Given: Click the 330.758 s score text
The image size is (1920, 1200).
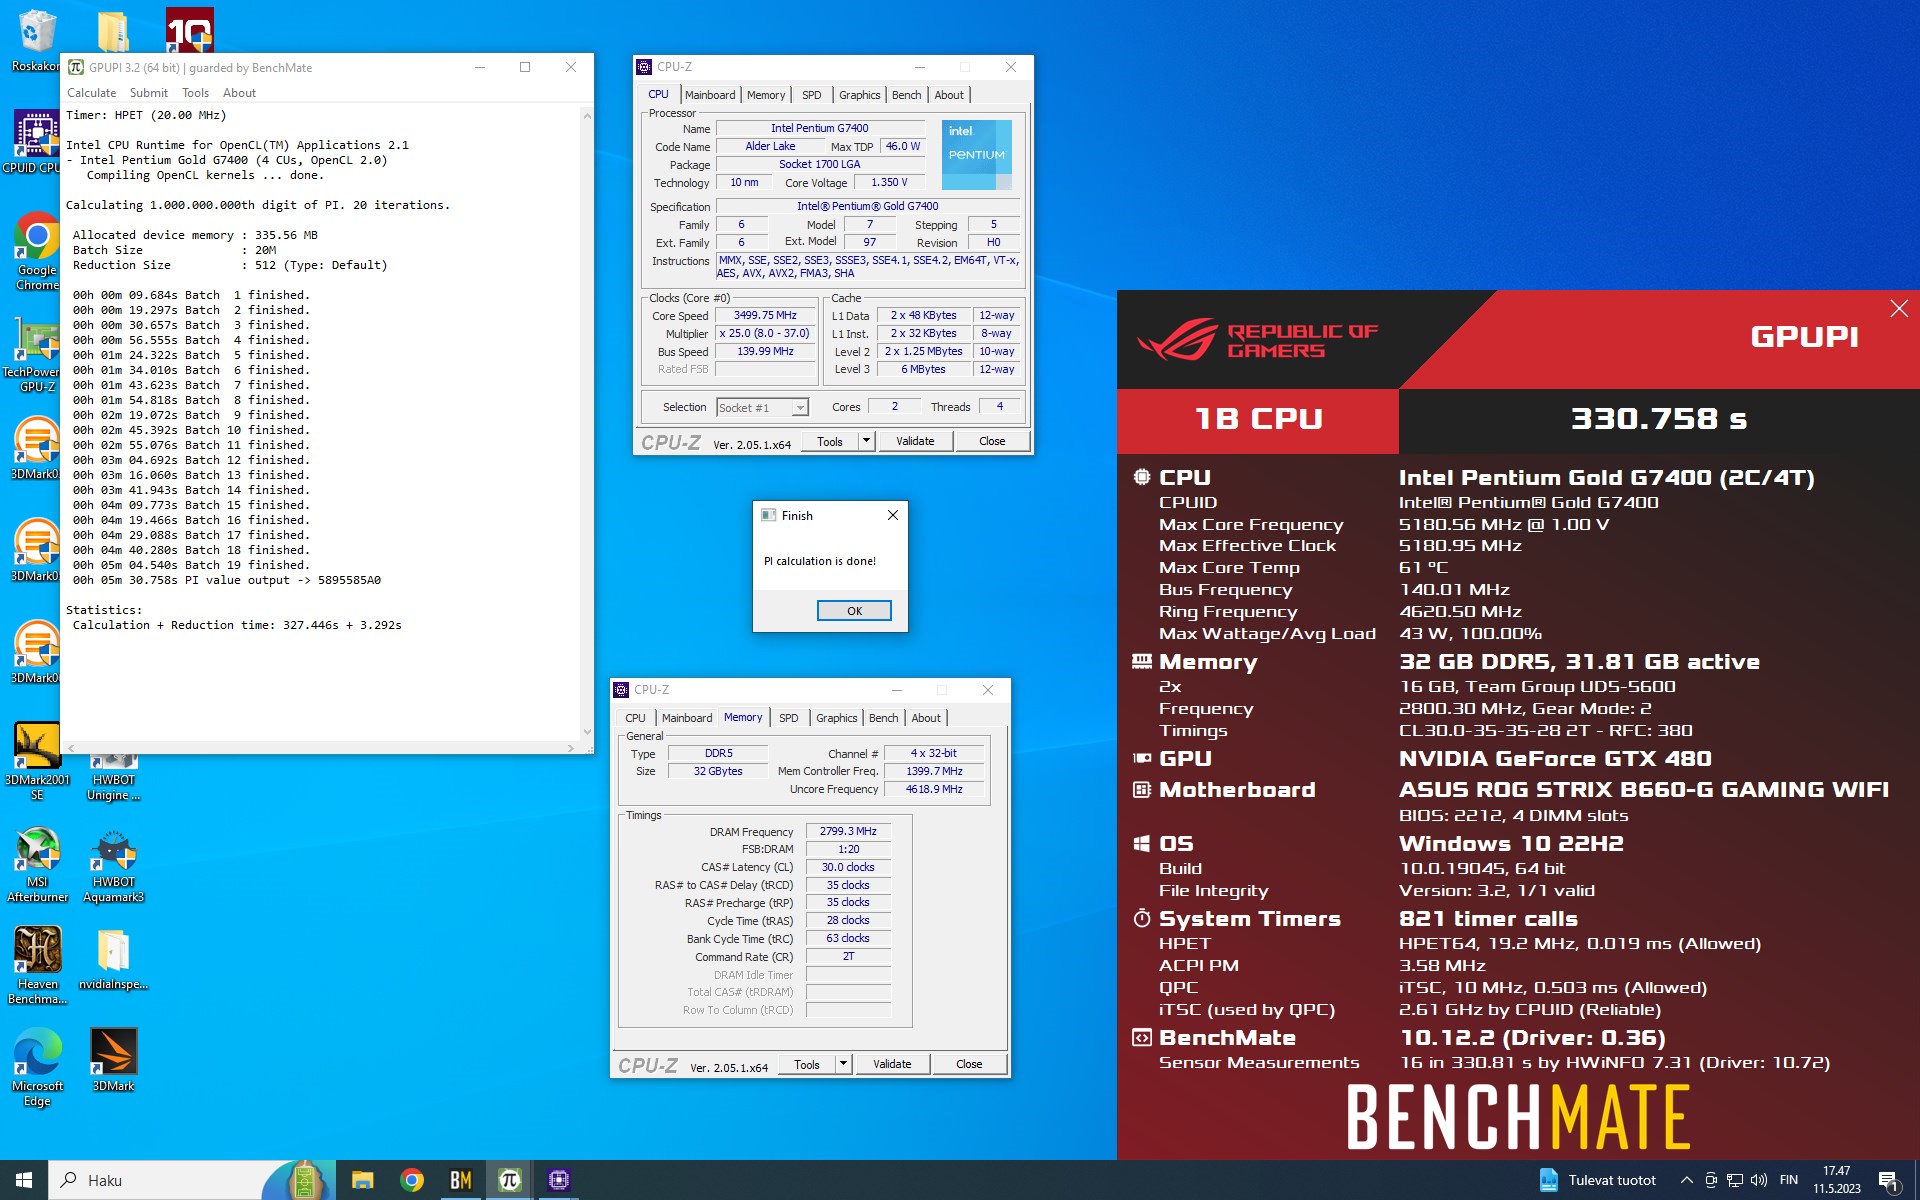Looking at the screenshot, I should pyautogui.click(x=1659, y=419).
